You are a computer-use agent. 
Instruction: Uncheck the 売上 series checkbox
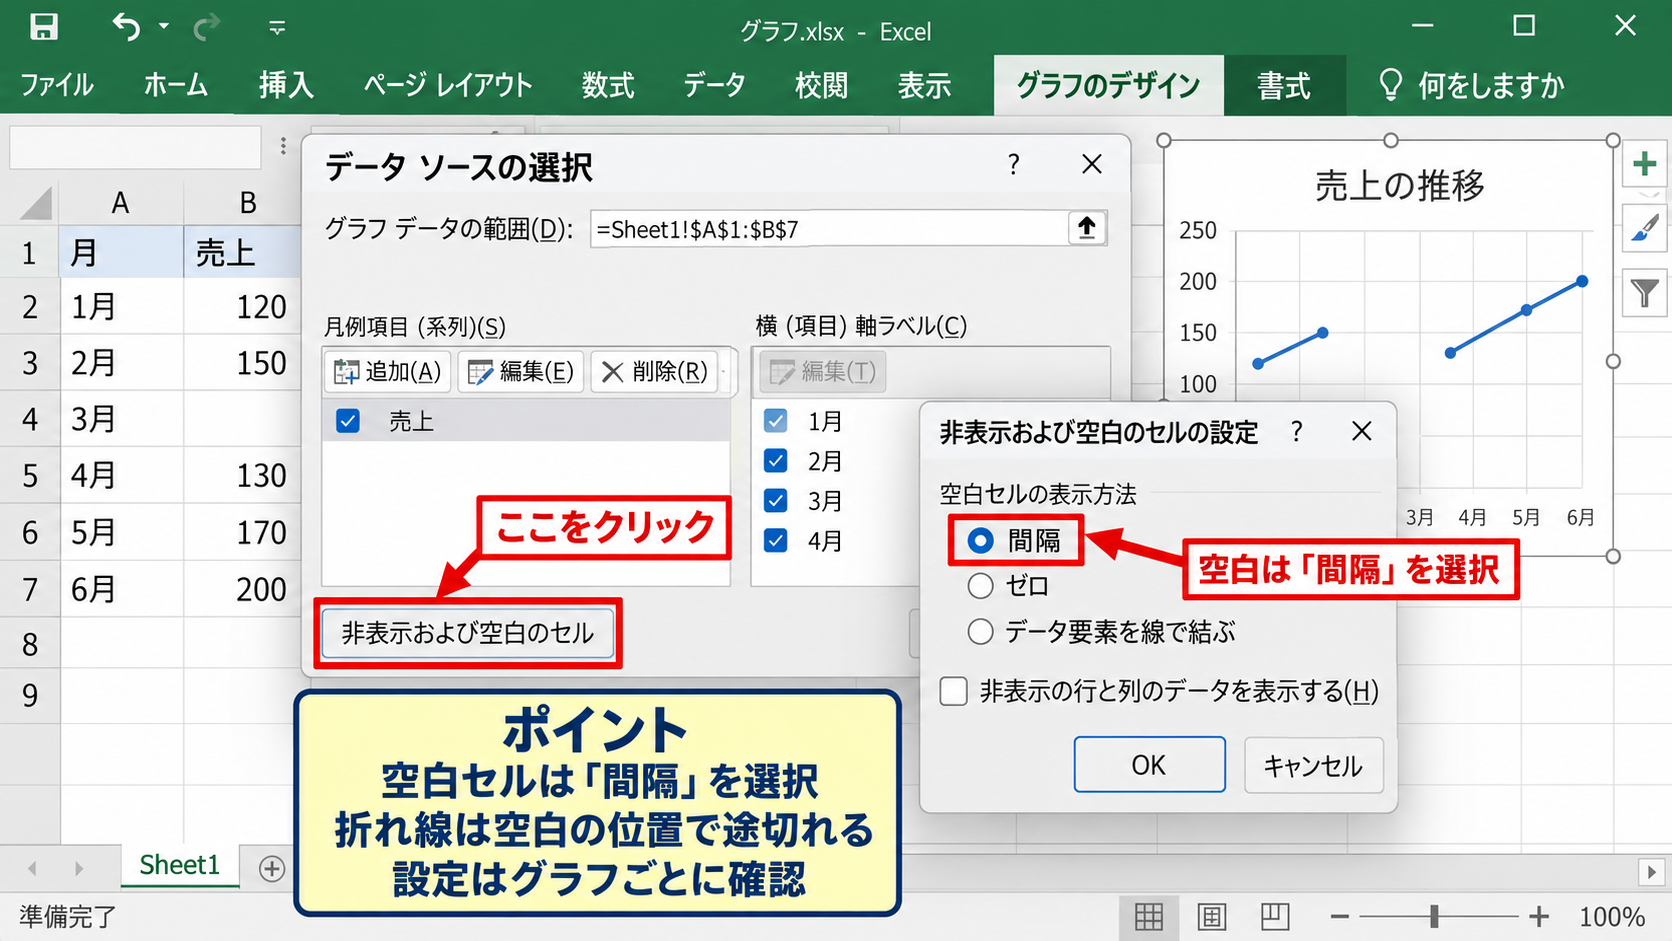click(348, 421)
